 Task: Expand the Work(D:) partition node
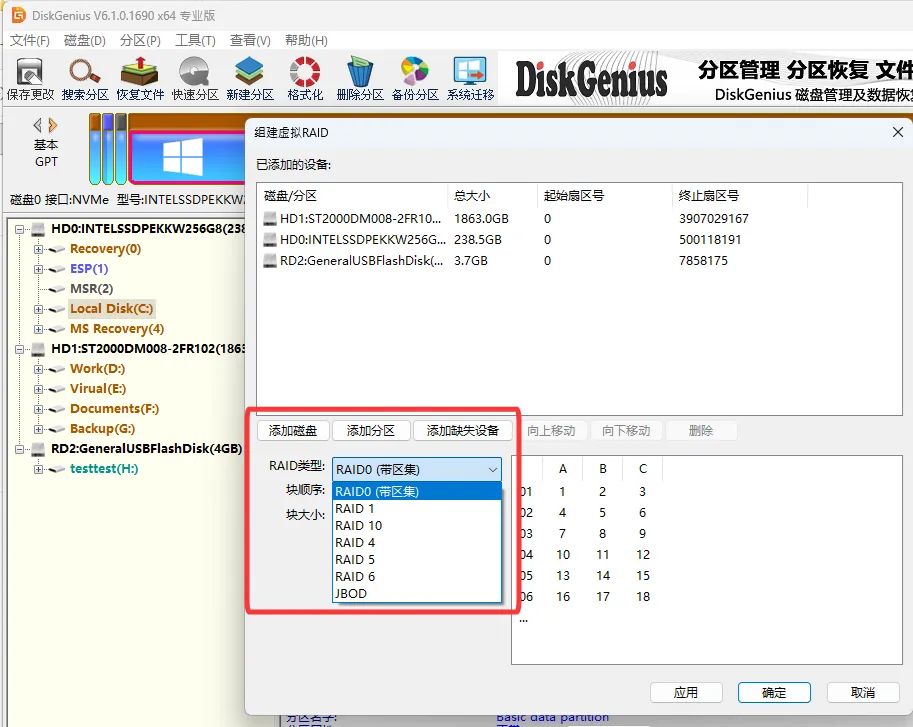coord(38,369)
